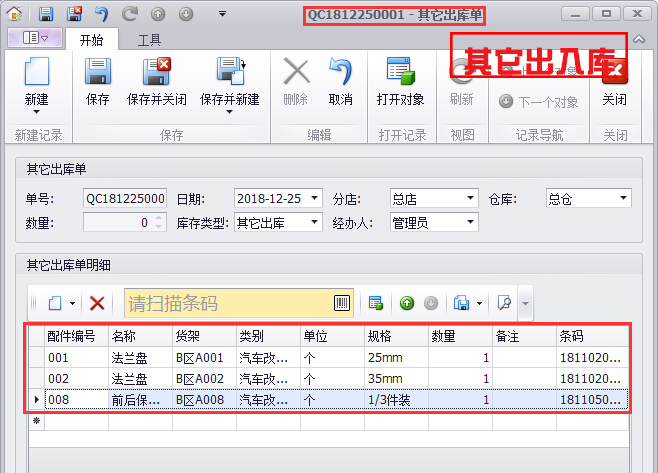Click the quick access undo arrow
The image size is (658, 473).
tap(102, 14)
